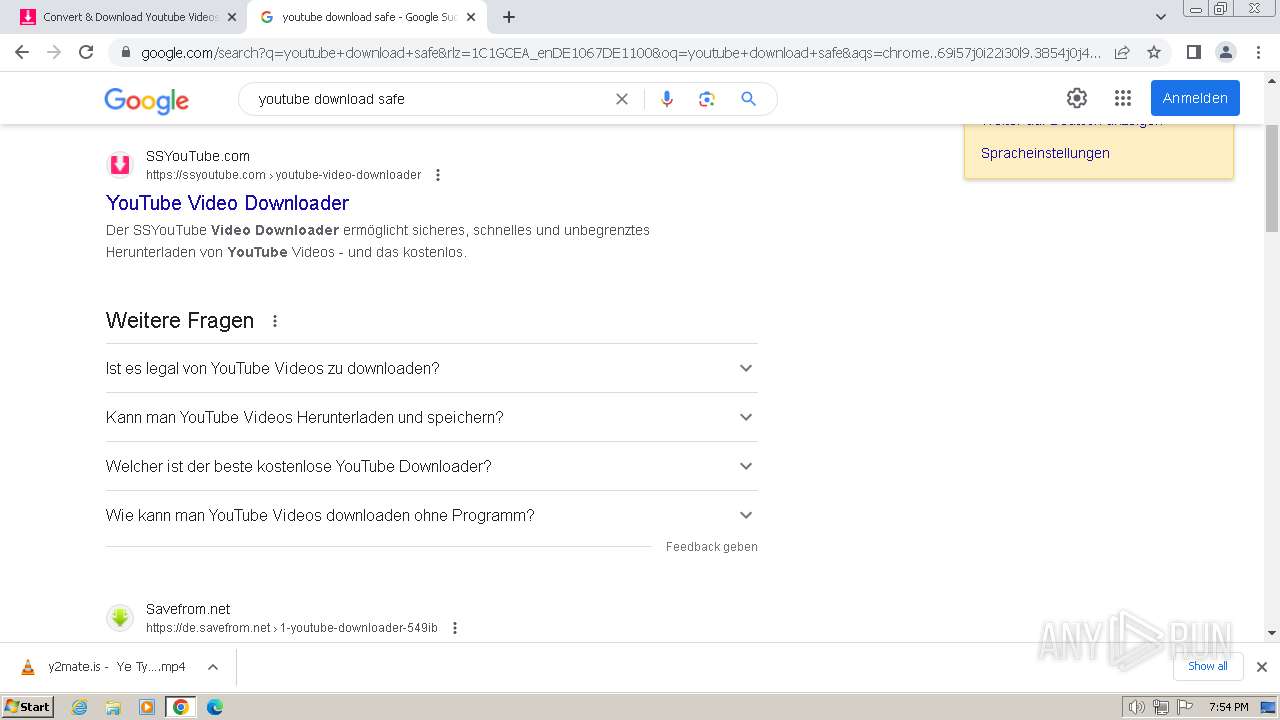
Task: Open the Google apps grid
Action: [x=1123, y=98]
